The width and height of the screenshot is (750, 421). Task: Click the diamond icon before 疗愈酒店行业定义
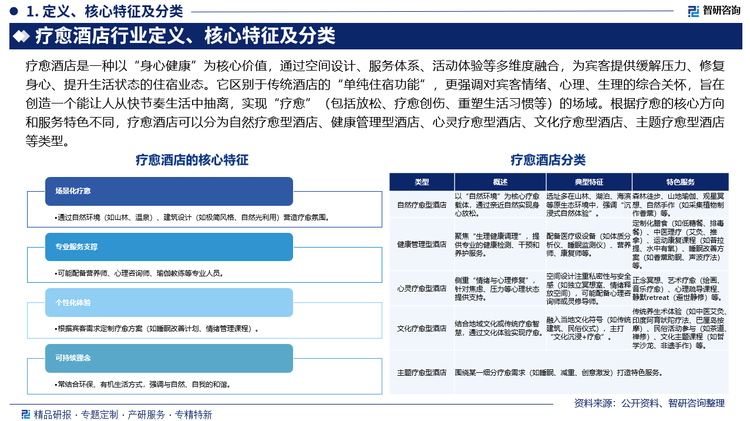(x=22, y=36)
